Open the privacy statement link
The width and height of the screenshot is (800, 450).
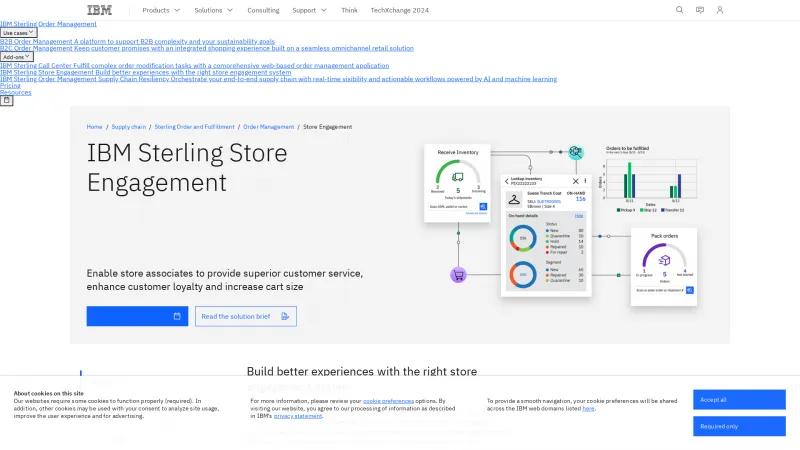(298, 416)
